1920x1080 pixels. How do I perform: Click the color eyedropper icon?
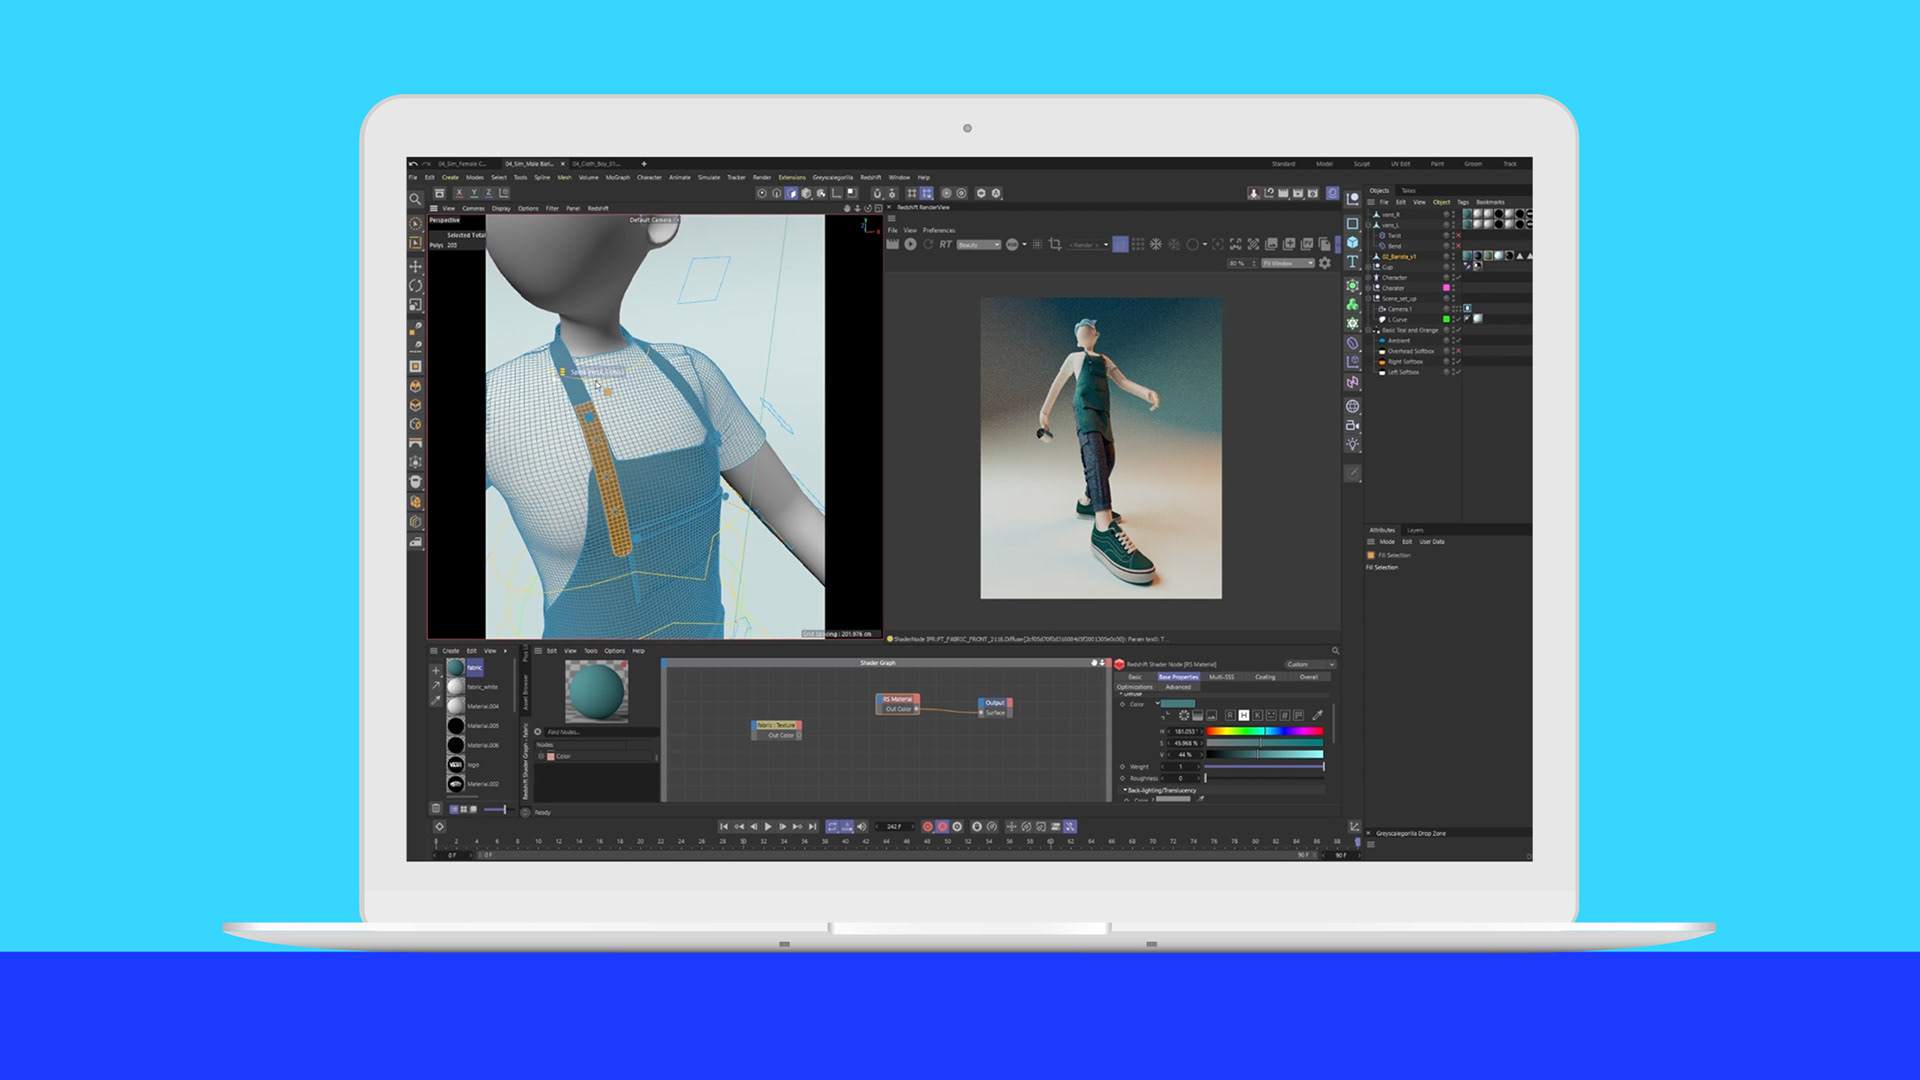pyautogui.click(x=1318, y=715)
